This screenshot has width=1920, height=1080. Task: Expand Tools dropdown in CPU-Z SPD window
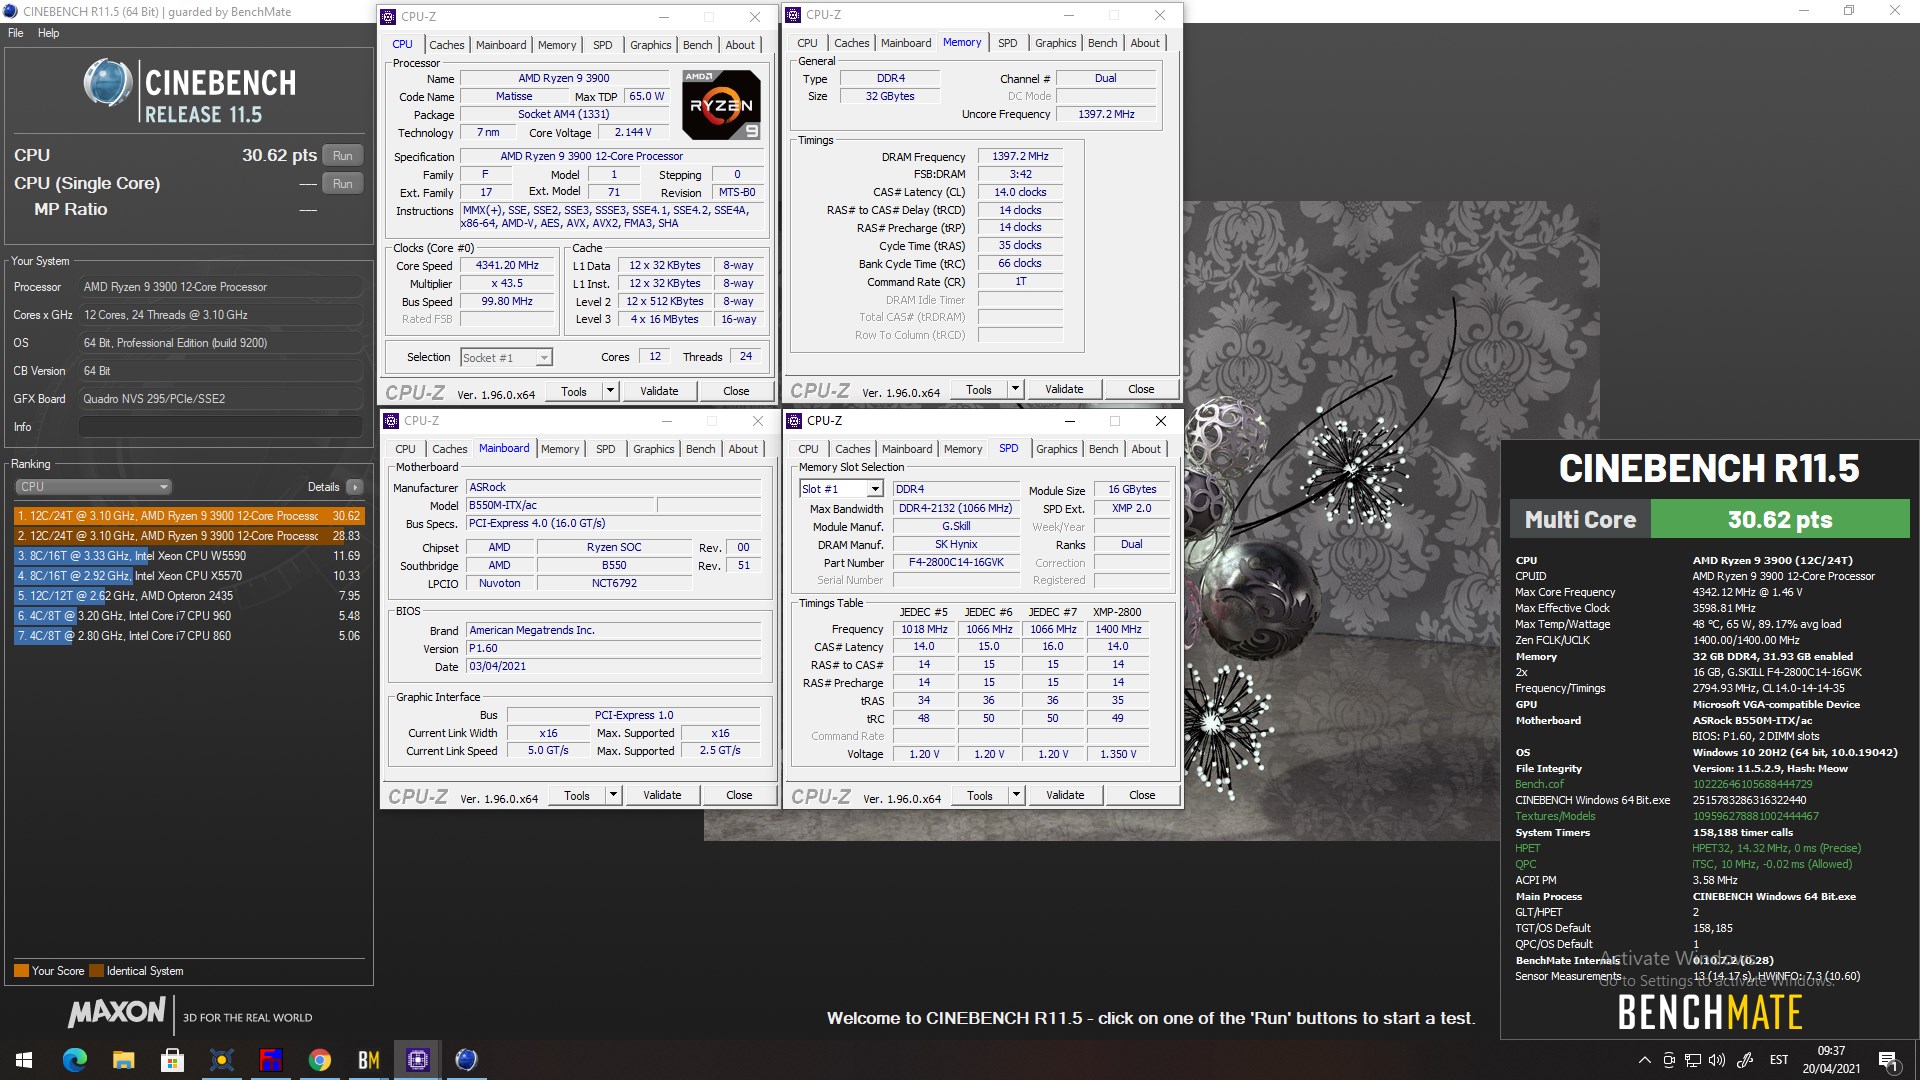1016,795
